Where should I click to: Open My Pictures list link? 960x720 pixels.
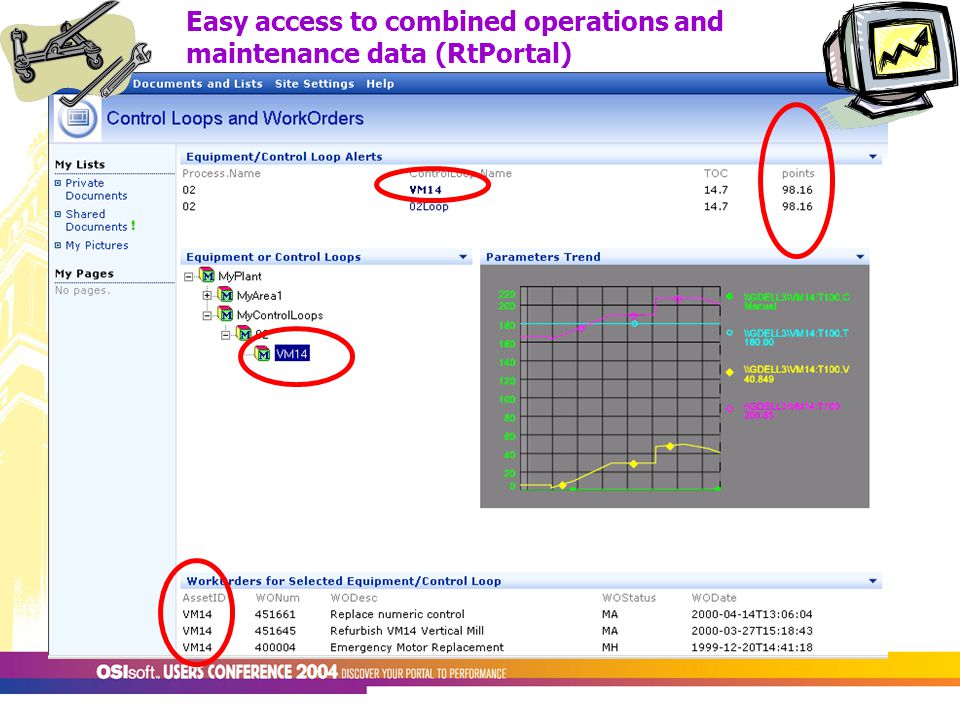click(97, 246)
